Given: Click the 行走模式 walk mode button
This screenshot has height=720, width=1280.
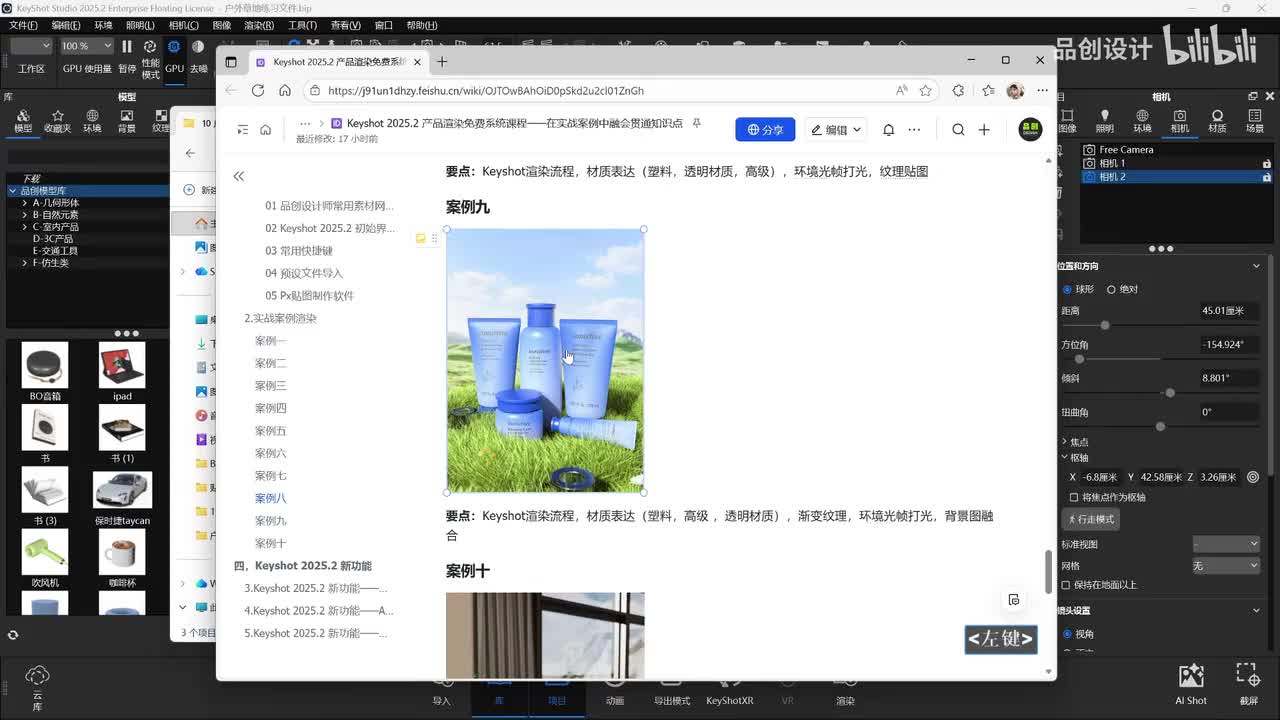Looking at the screenshot, I should pyautogui.click(x=1091, y=519).
